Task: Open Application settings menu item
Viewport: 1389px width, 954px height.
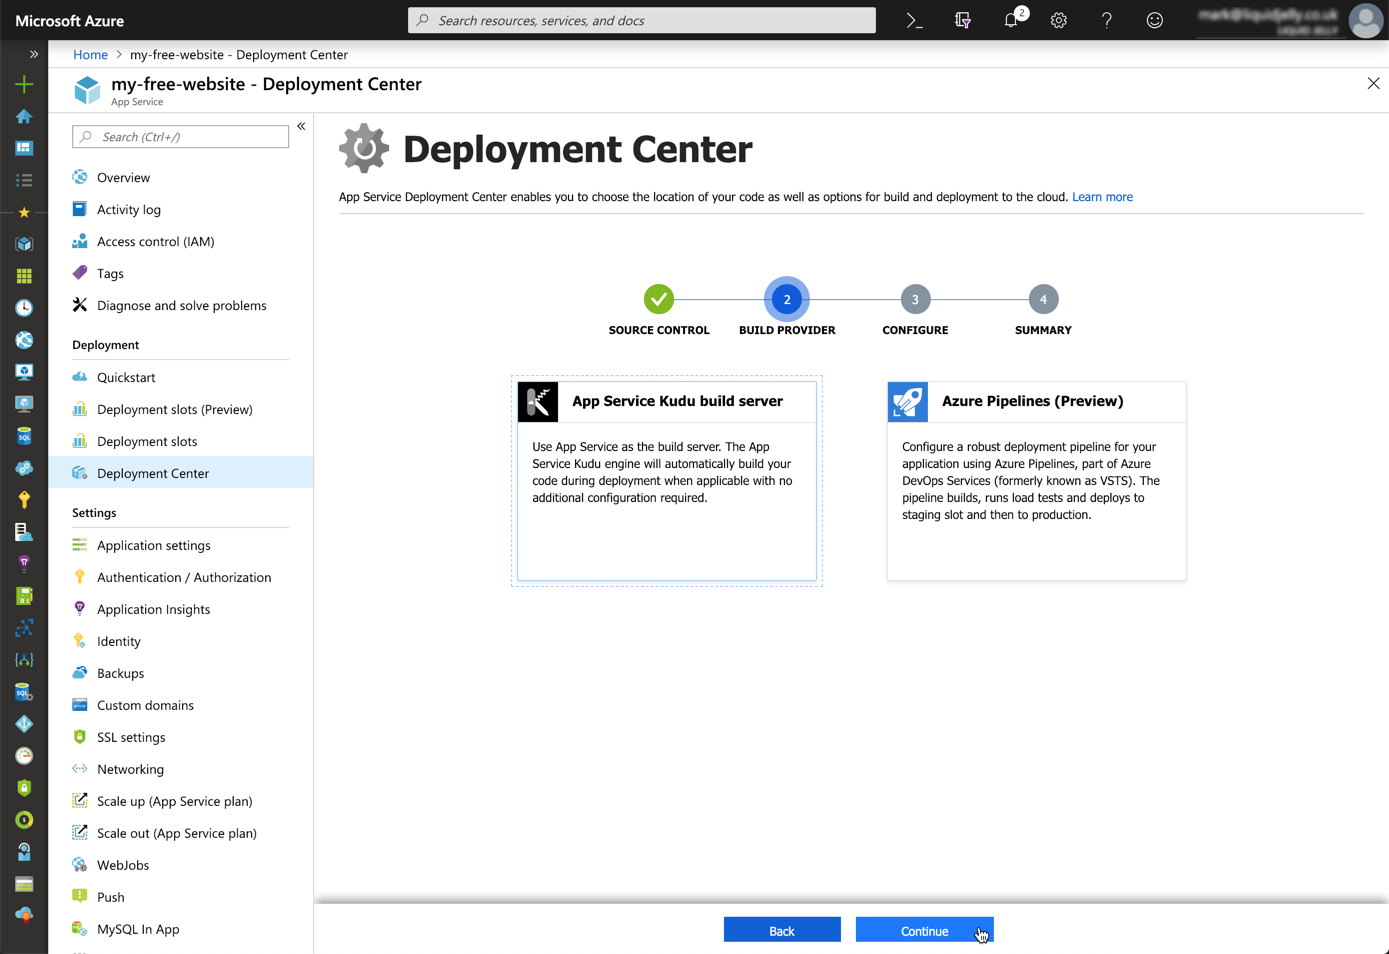Action: point(153,545)
